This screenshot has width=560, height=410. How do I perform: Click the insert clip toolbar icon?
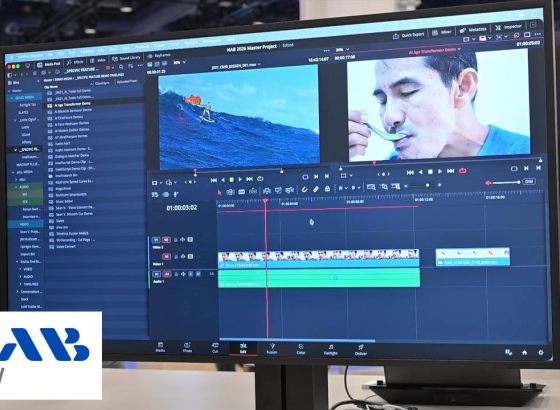(x=266, y=191)
